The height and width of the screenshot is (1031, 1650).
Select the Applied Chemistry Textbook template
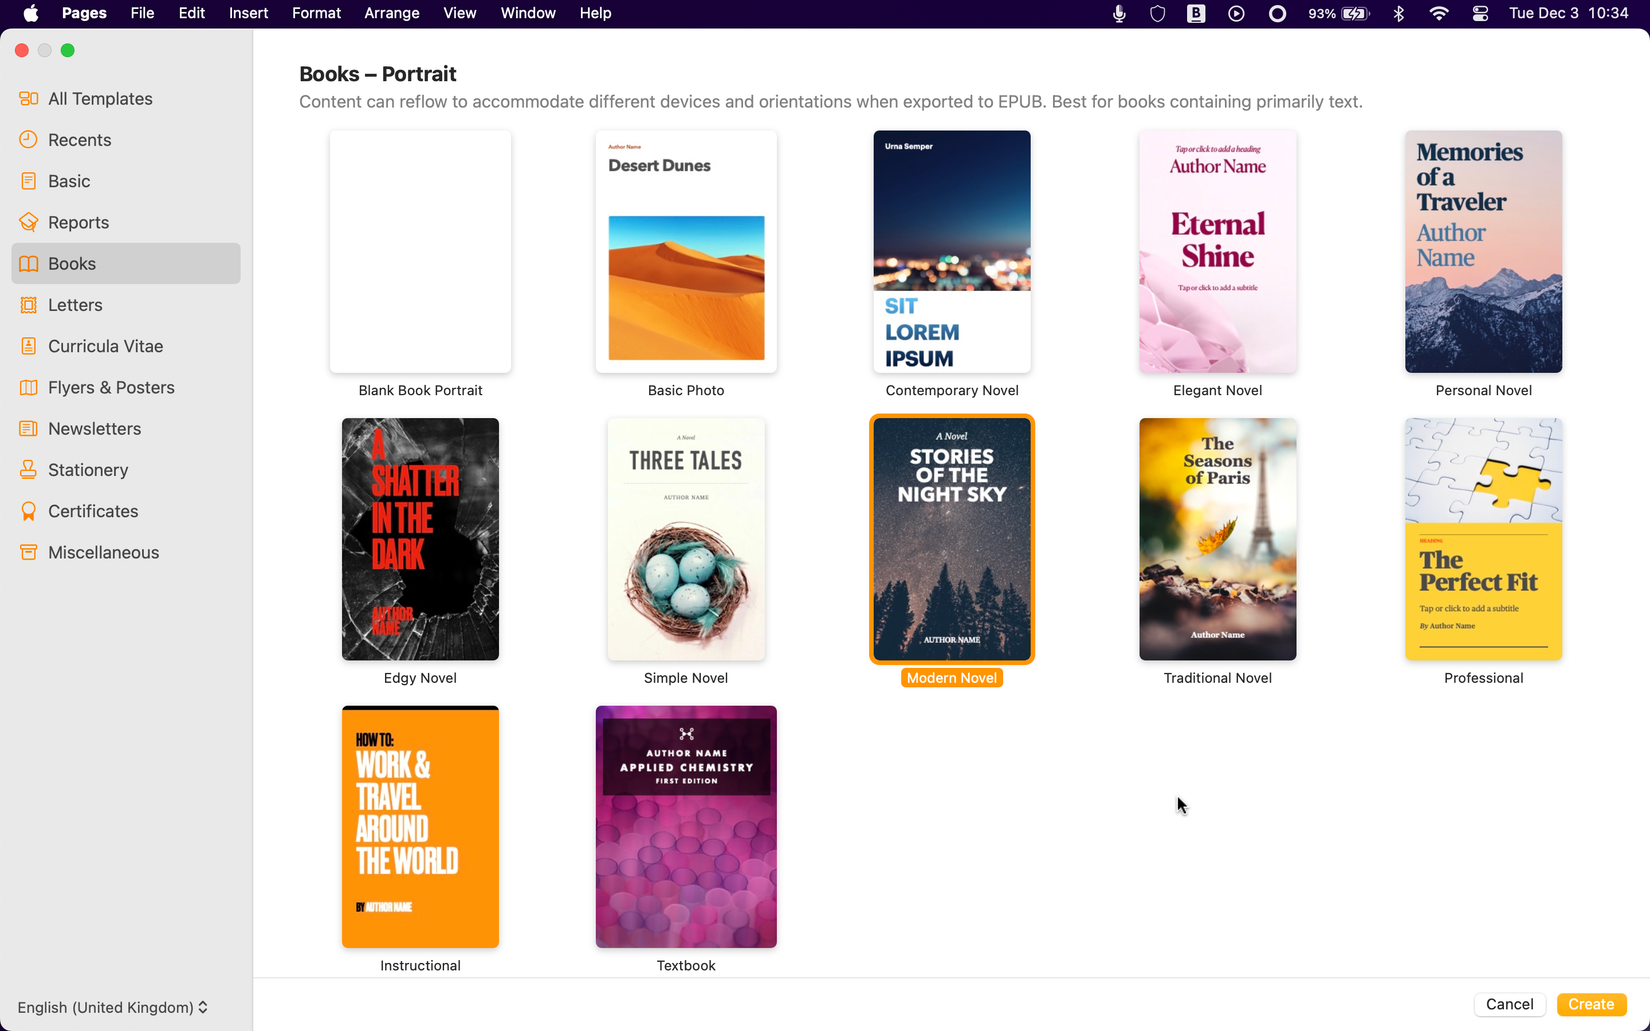685,826
